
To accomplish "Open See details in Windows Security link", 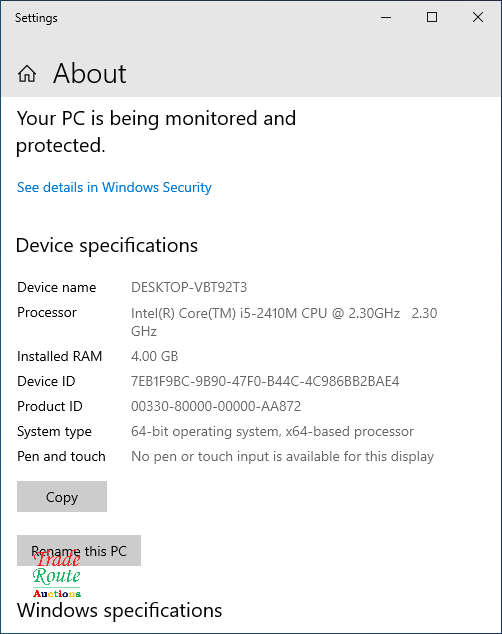I will click(114, 187).
